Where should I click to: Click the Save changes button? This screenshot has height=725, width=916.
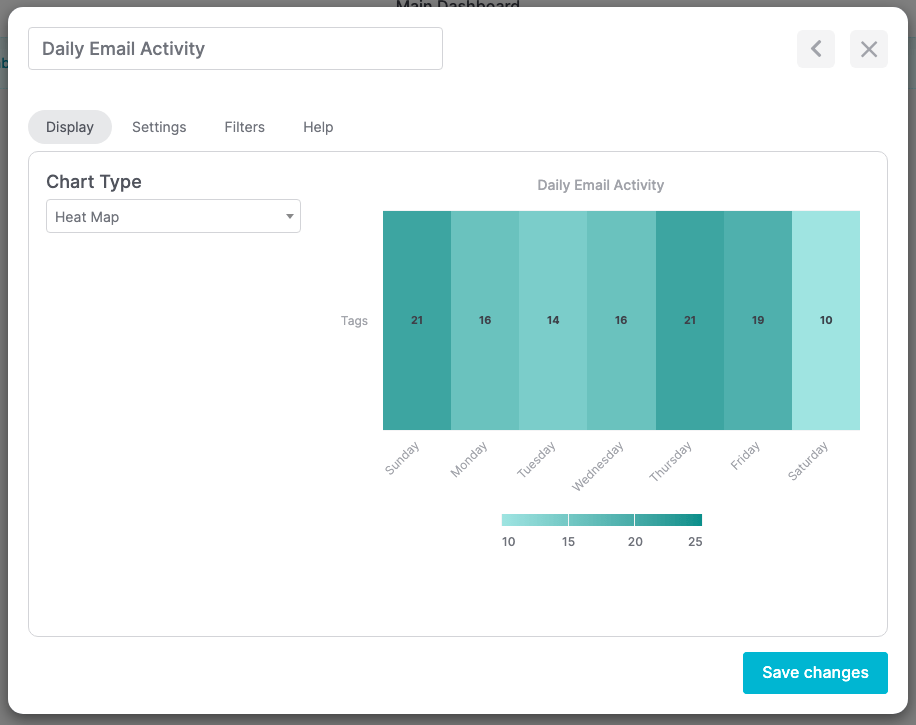[x=815, y=672]
